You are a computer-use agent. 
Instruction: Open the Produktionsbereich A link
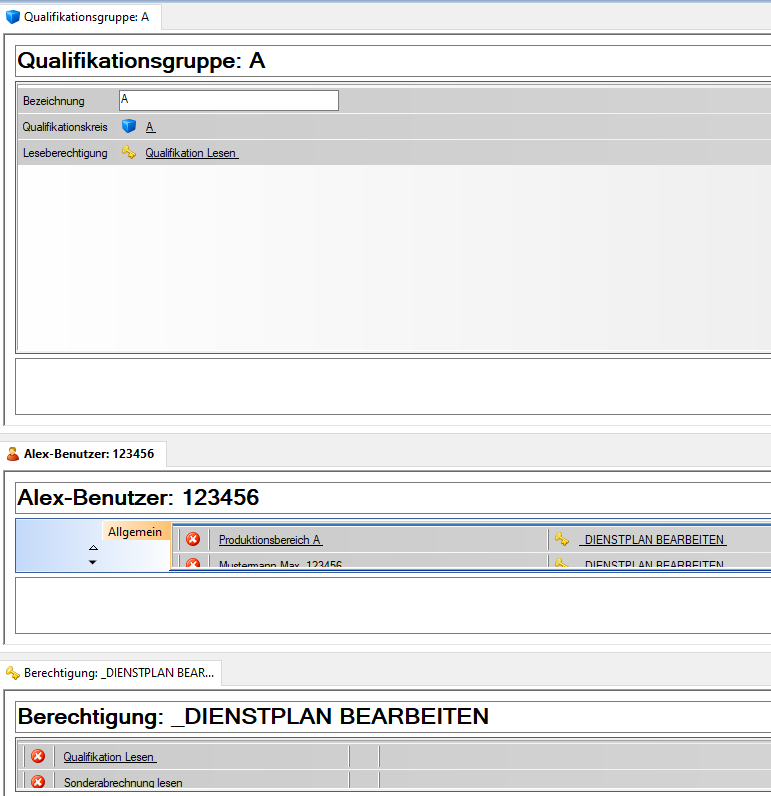[x=270, y=540]
